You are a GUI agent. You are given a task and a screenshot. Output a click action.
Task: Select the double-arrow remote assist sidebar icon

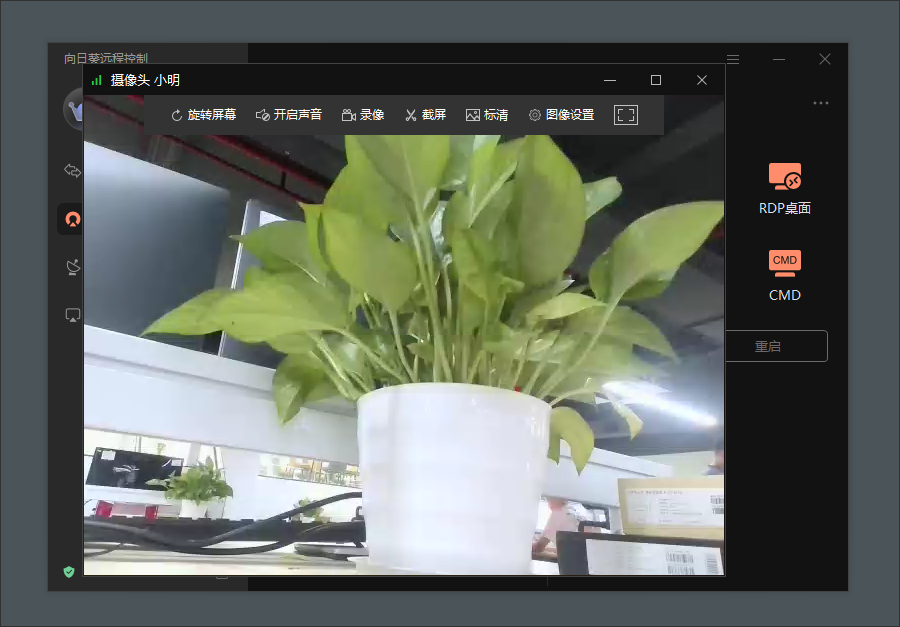coord(72,171)
